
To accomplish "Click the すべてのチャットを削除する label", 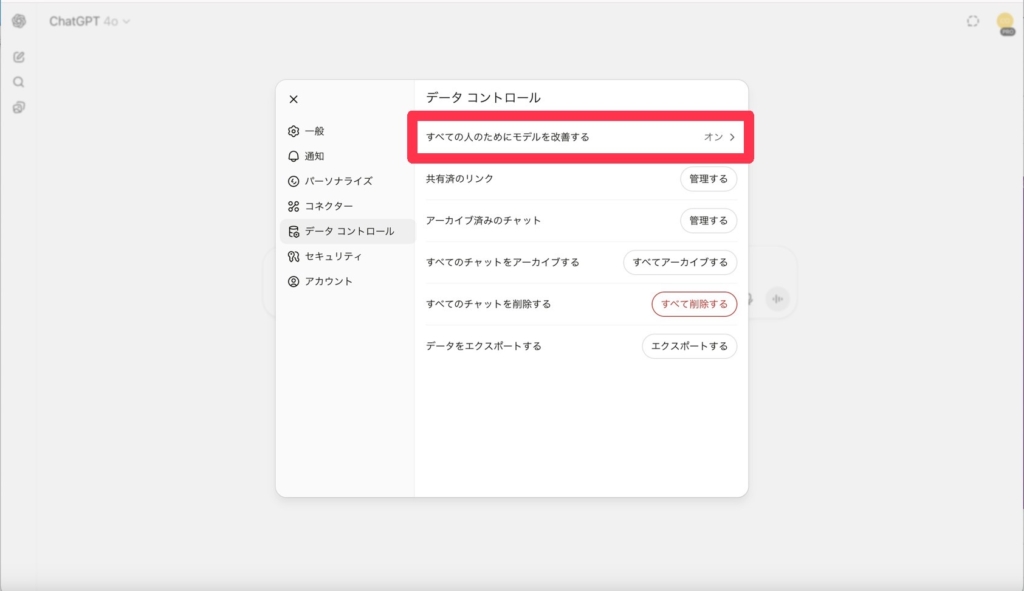I will pos(488,304).
